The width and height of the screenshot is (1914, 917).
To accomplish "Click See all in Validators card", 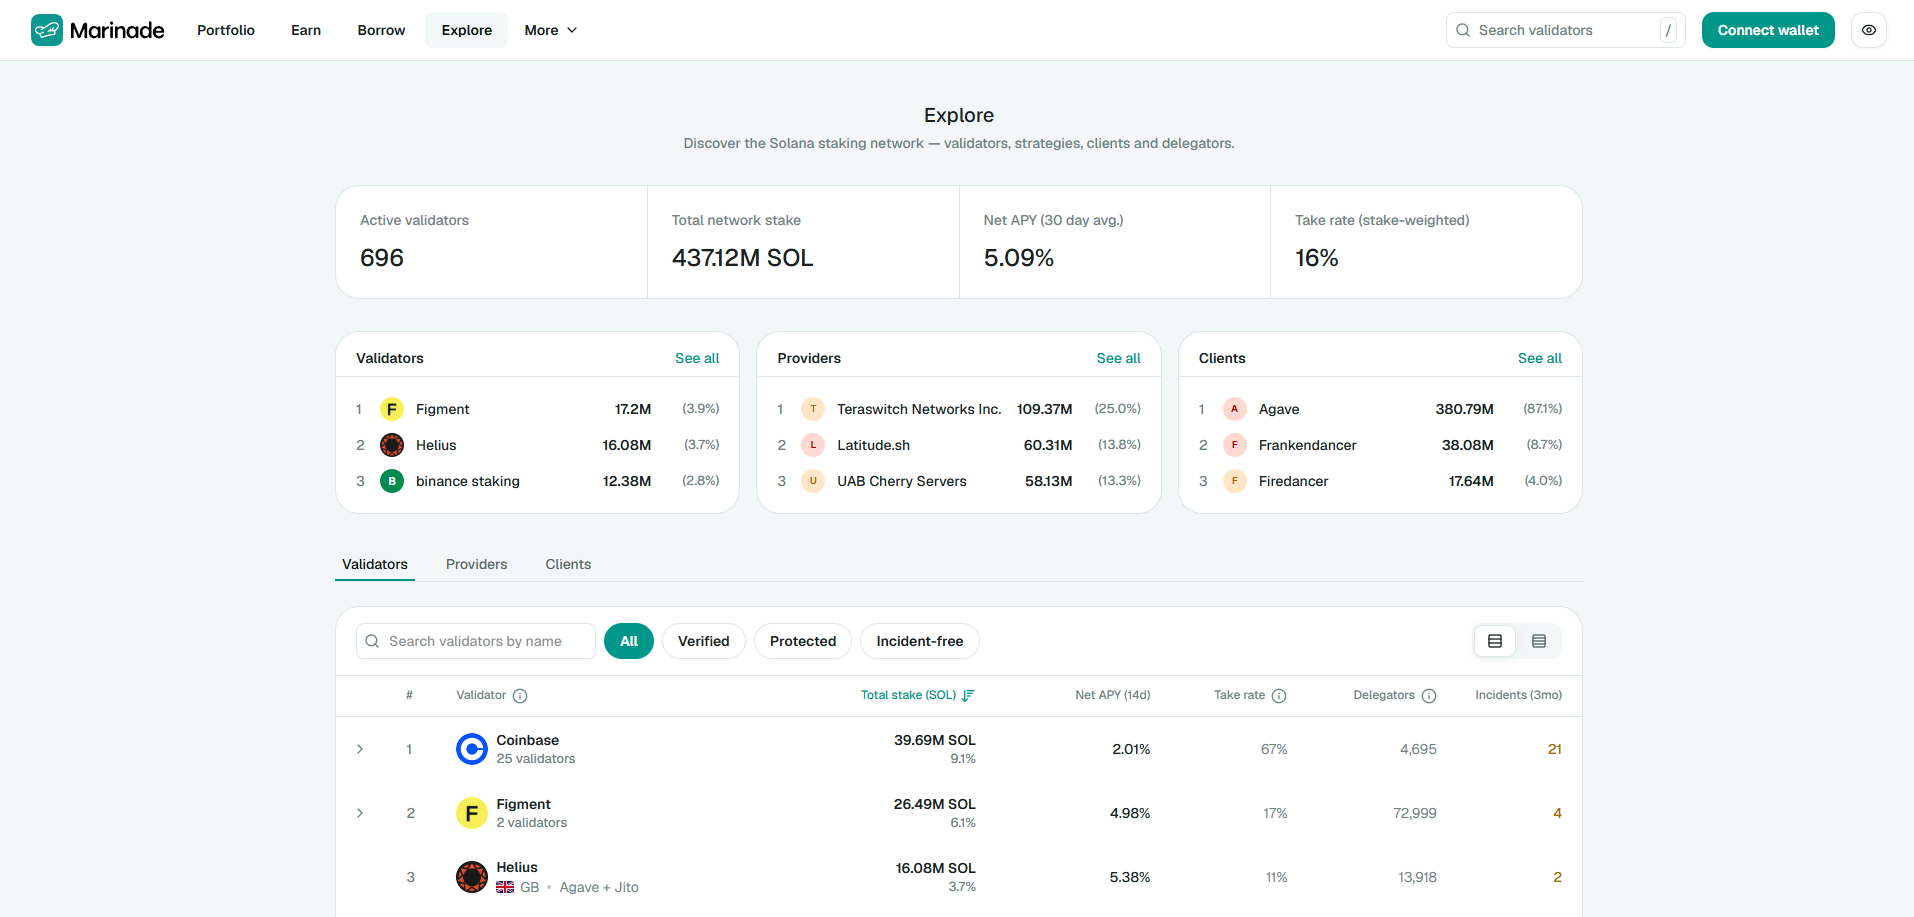I will click(697, 358).
